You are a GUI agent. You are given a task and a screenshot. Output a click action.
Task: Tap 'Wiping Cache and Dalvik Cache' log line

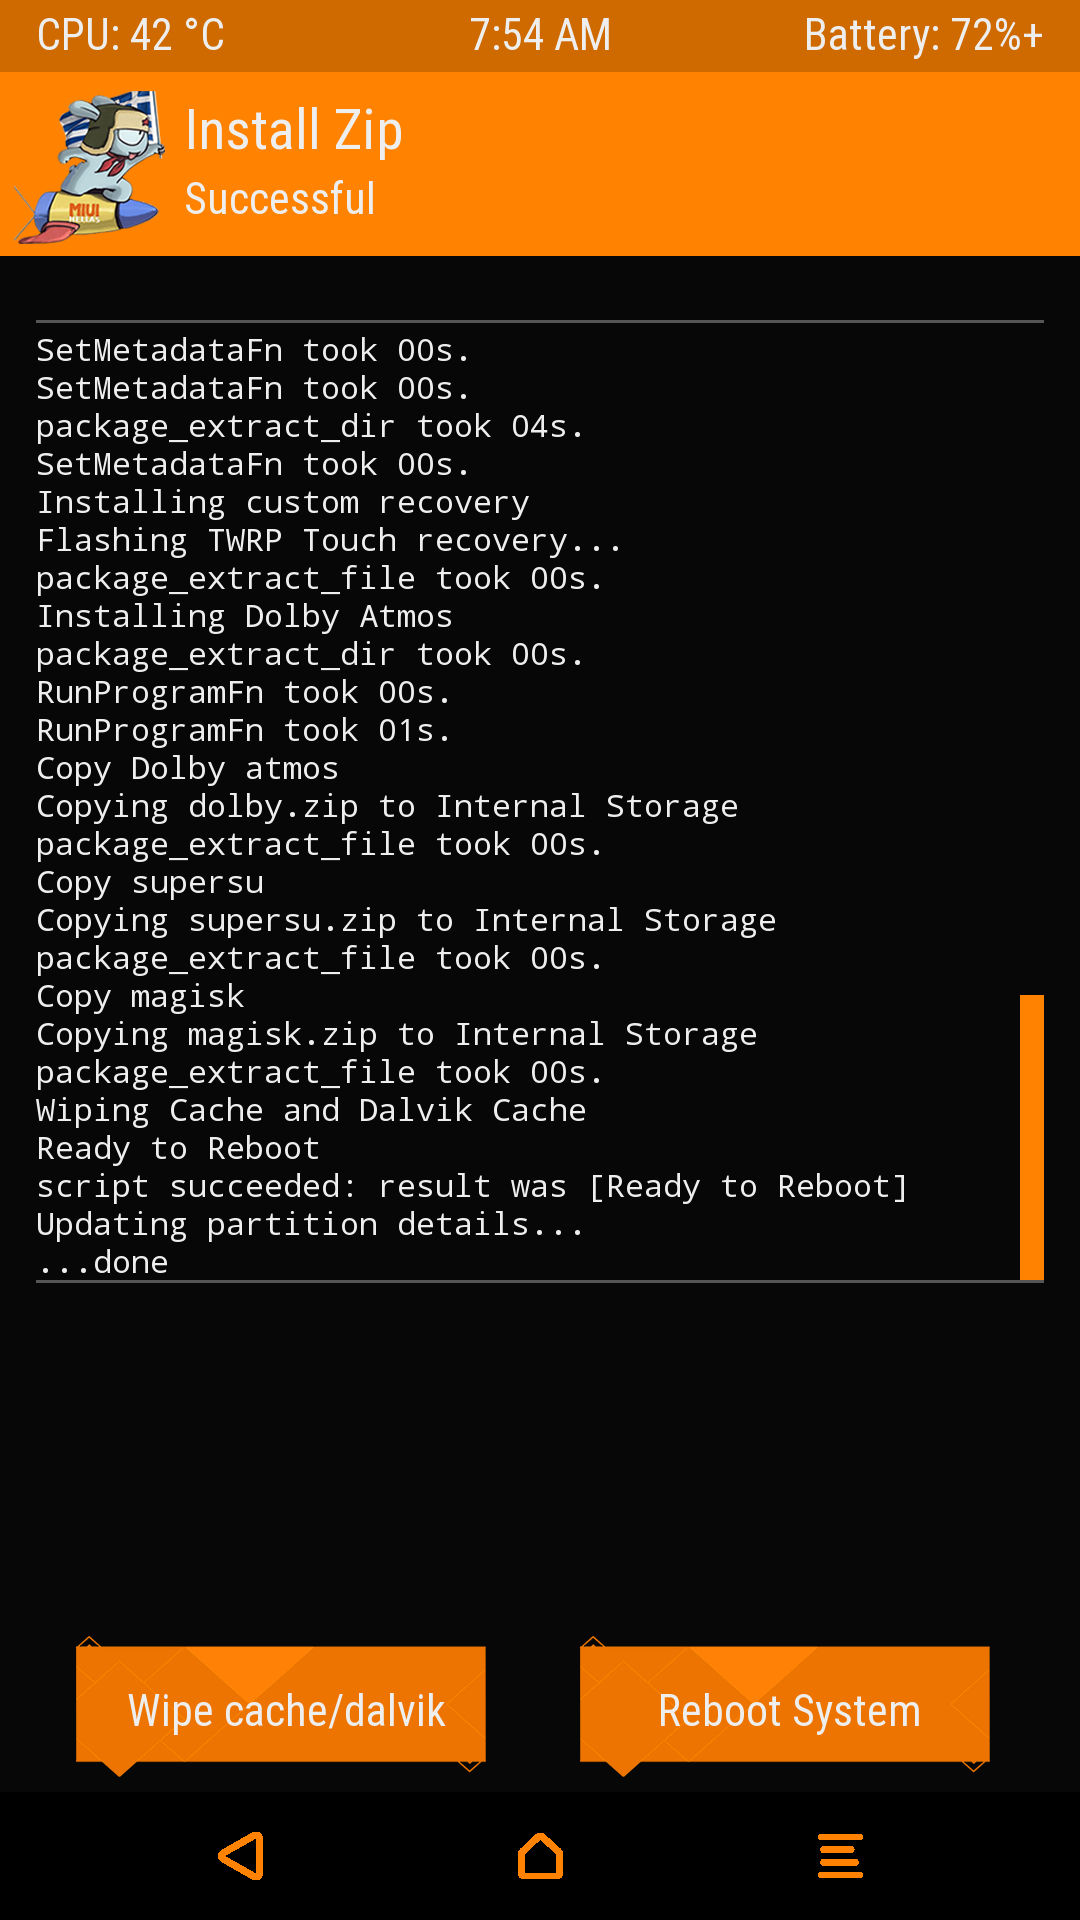click(x=311, y=1111)
